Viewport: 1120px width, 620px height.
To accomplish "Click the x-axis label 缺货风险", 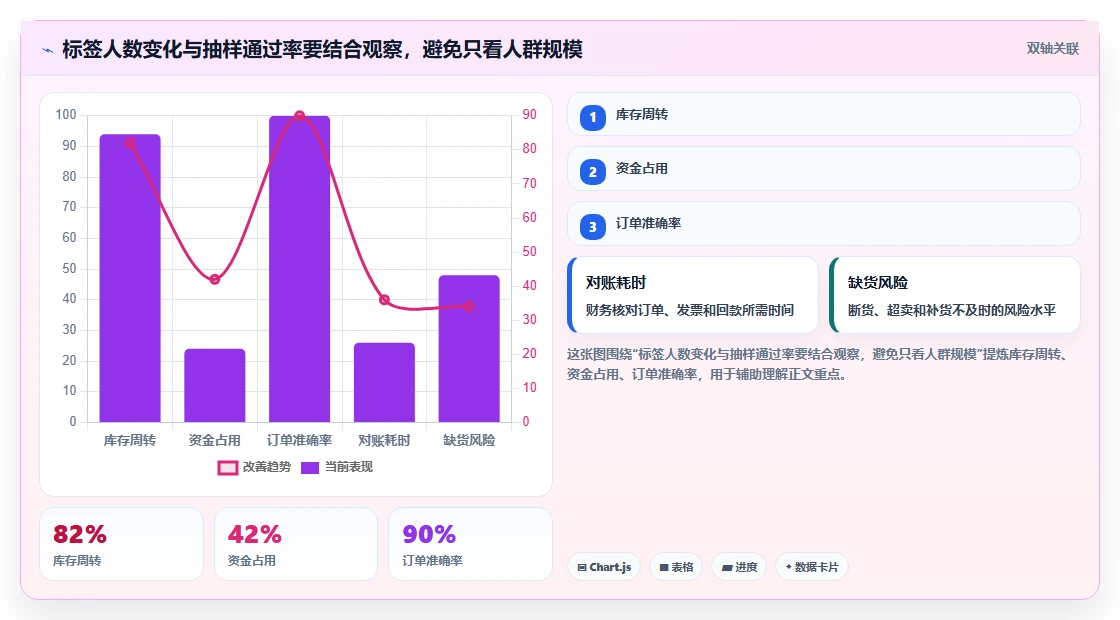I will click(x=469, y=441).
